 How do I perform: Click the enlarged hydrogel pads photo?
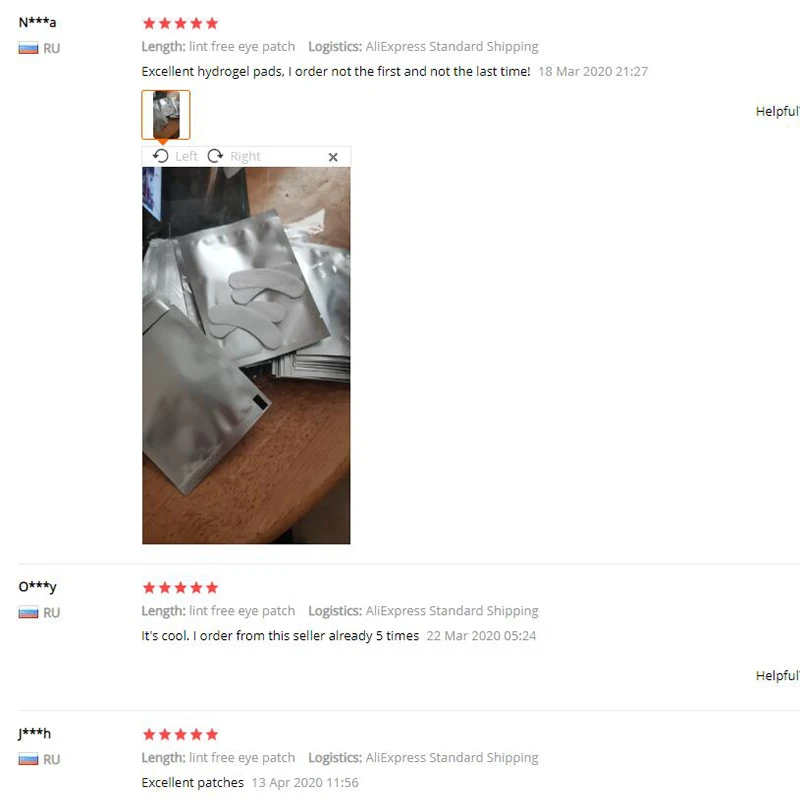[x=246, y=356]
